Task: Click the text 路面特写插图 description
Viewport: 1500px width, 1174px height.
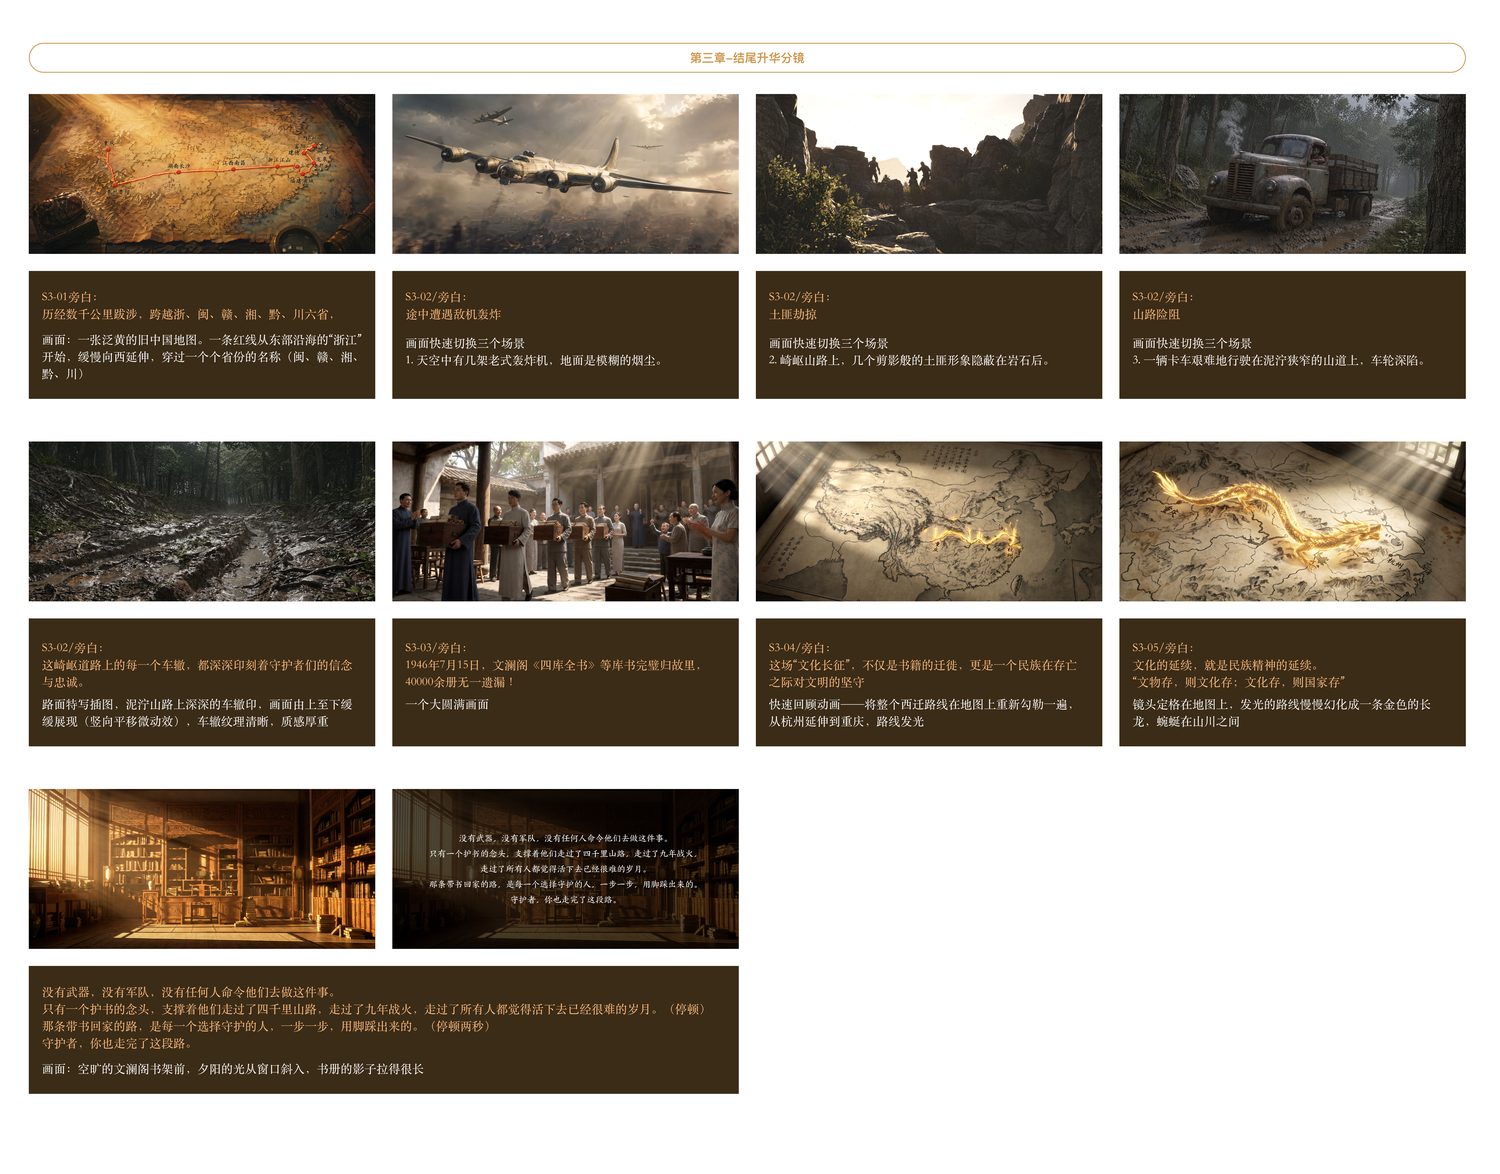Action: click(x=197, y=712)
